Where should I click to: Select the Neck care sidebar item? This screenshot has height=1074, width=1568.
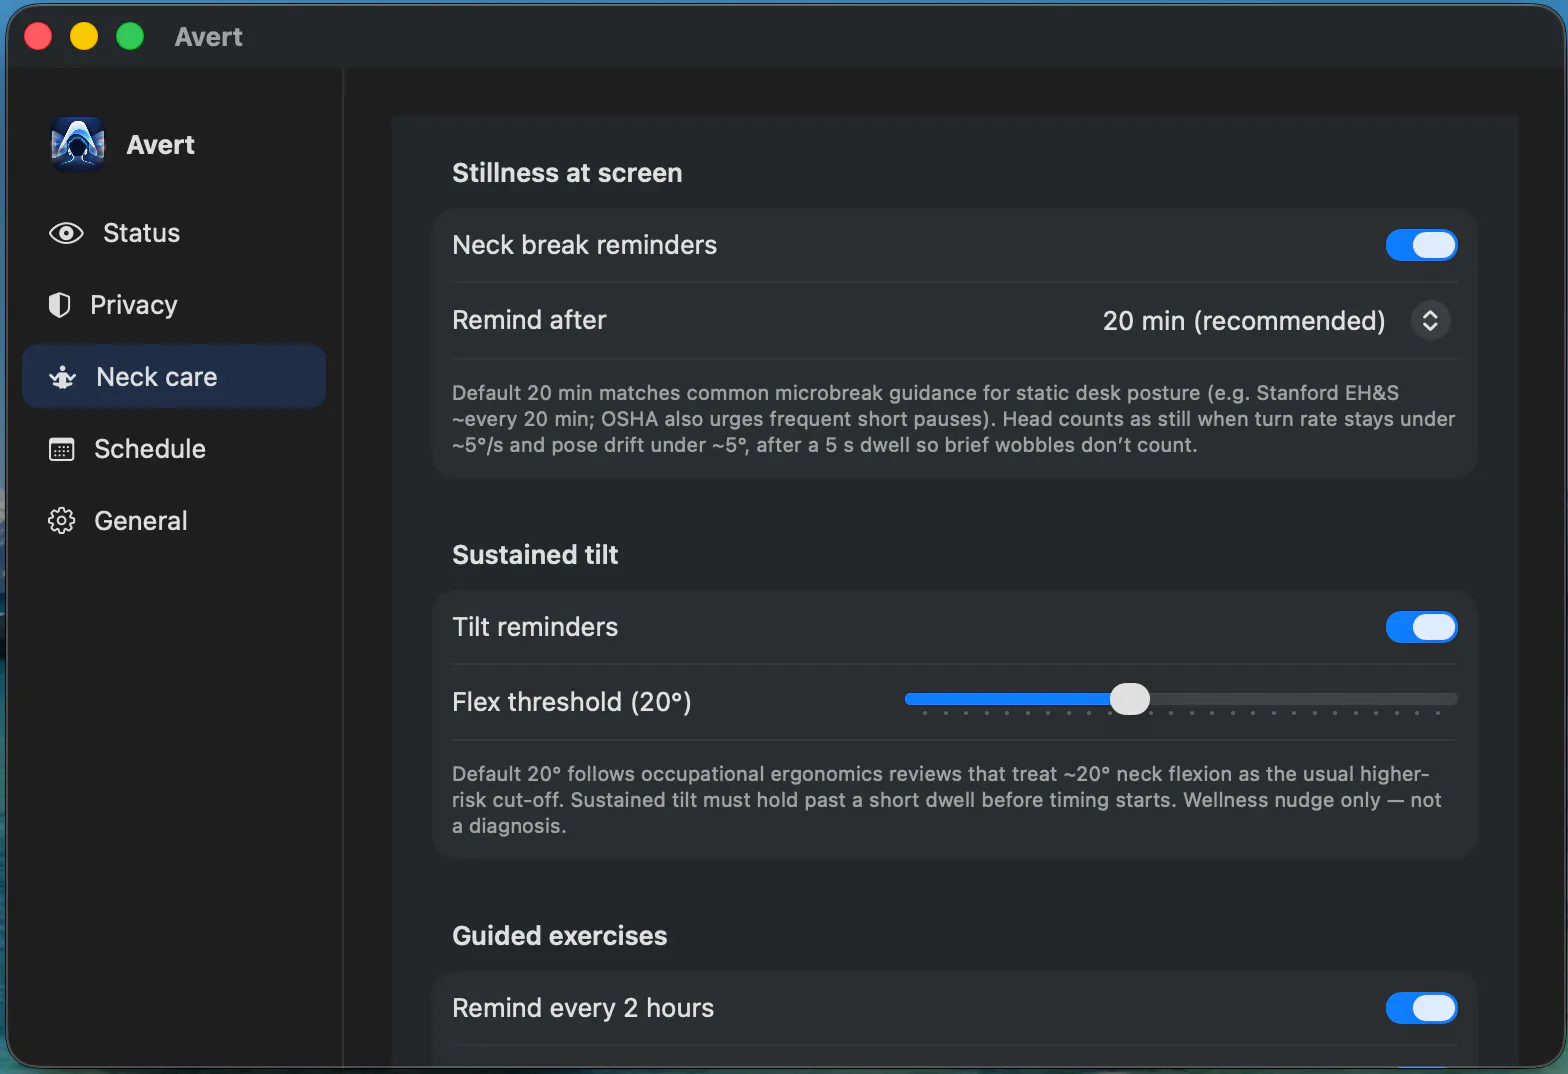pos(174,377)
